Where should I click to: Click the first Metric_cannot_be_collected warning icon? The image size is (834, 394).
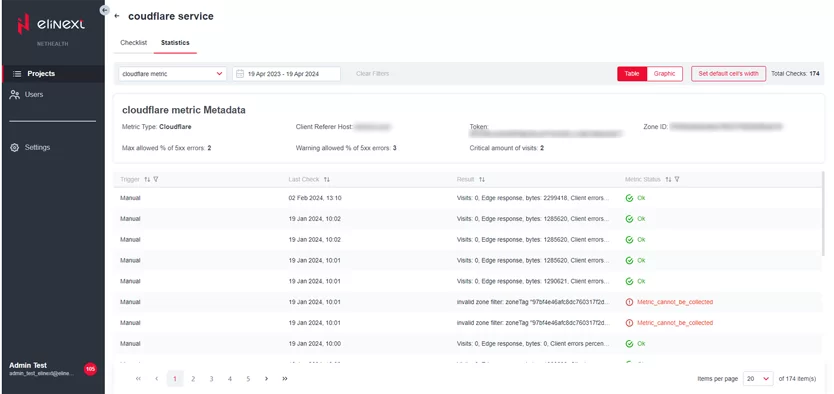click(629, 302)
